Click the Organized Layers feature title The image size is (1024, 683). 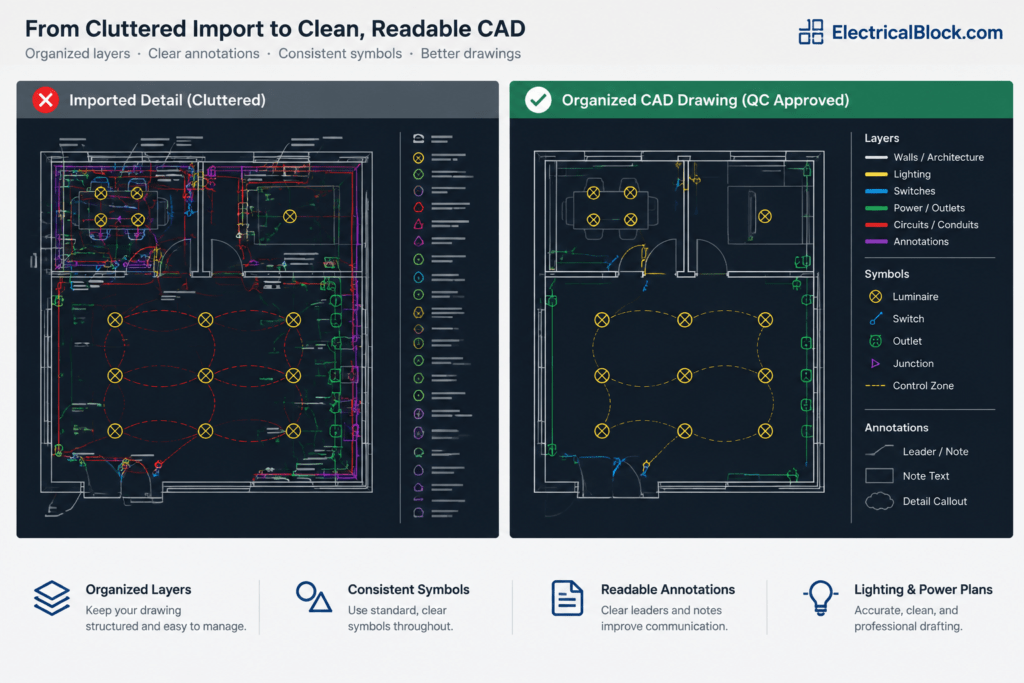(138, 590)
